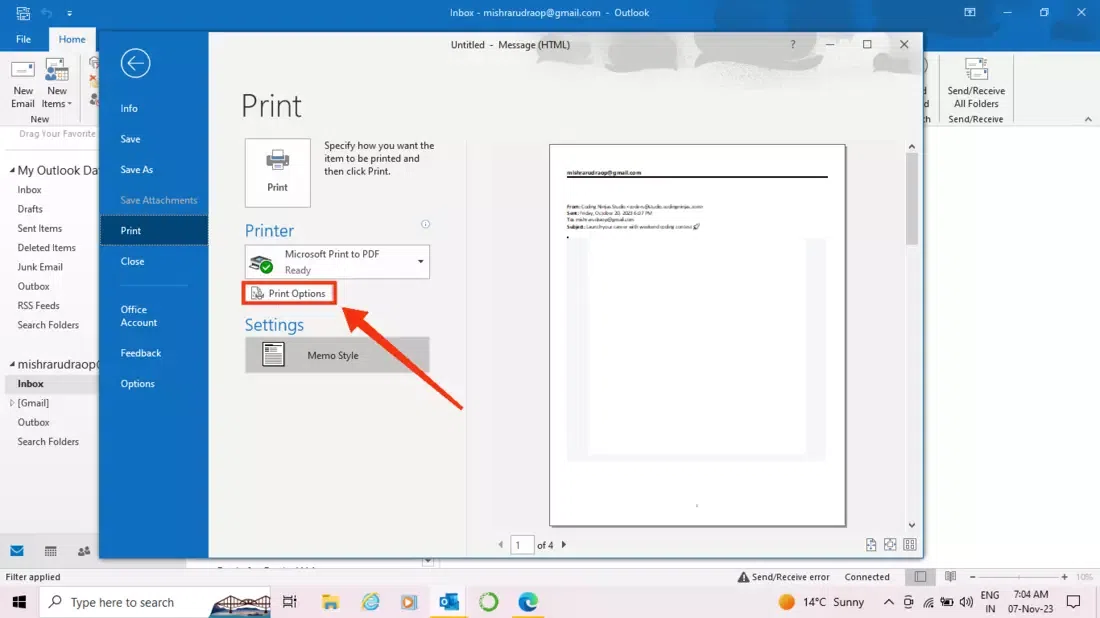Switch to the Home ribbon tab
The height and width of the screenshot is (618, 1100).
72,39
